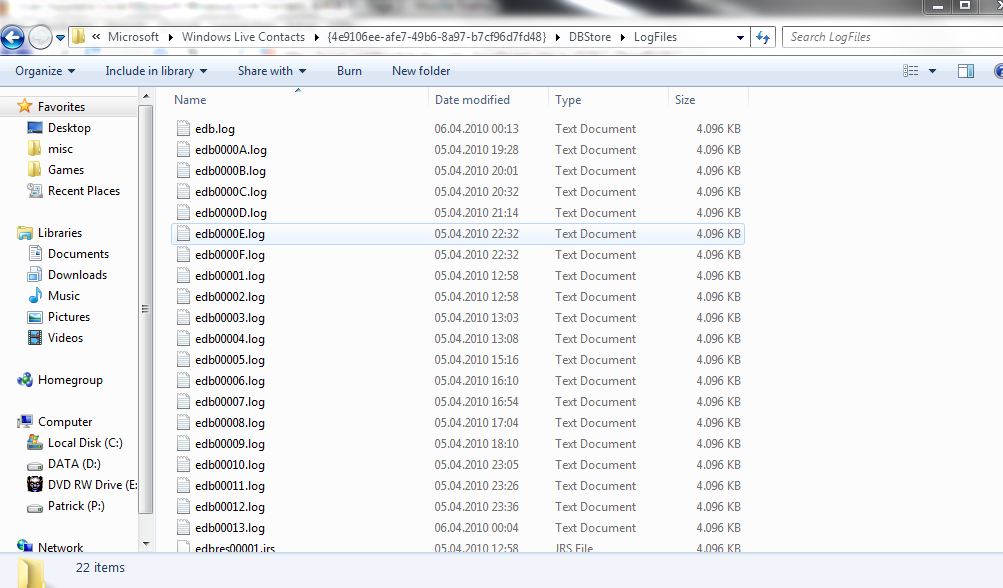The width and height of the screenshot is (1003, 588).
Task: Select the file name edb00007.log
Action: point(230,402)
